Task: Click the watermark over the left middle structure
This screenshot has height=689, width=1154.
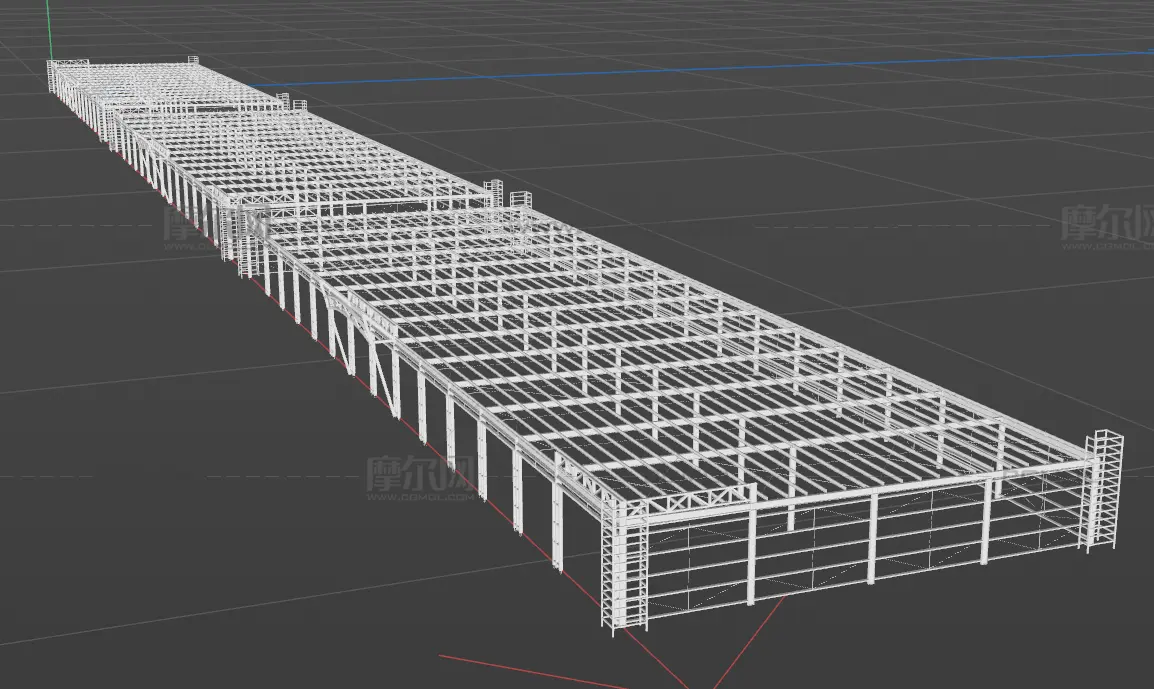Action: click(213, 227)
